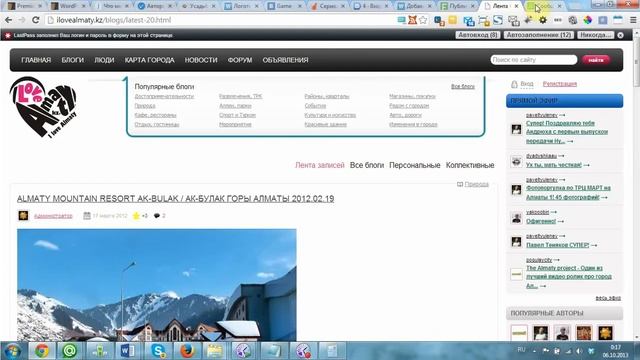
Task: Open the Спорт и Туризм blog link
Action: tap(237, 115)
